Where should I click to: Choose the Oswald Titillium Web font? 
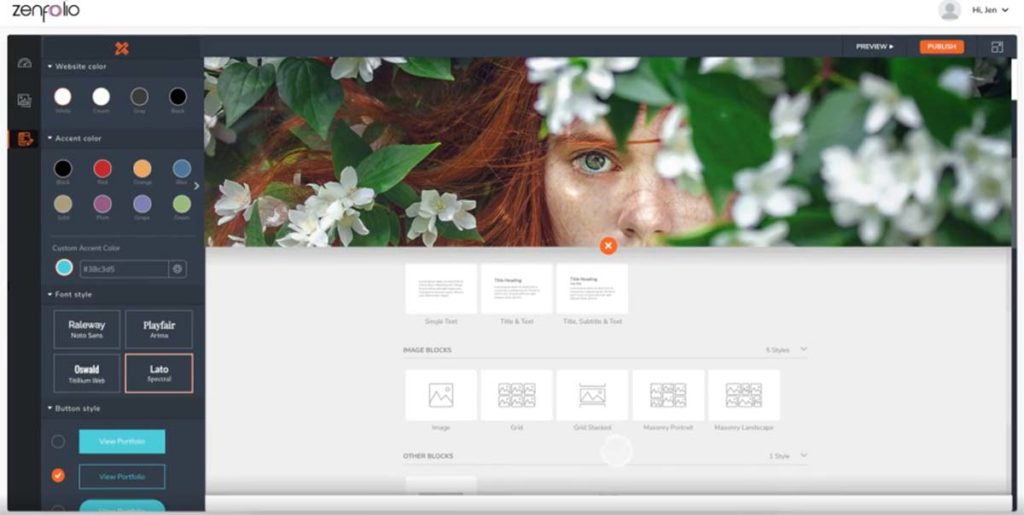(87, 373)
